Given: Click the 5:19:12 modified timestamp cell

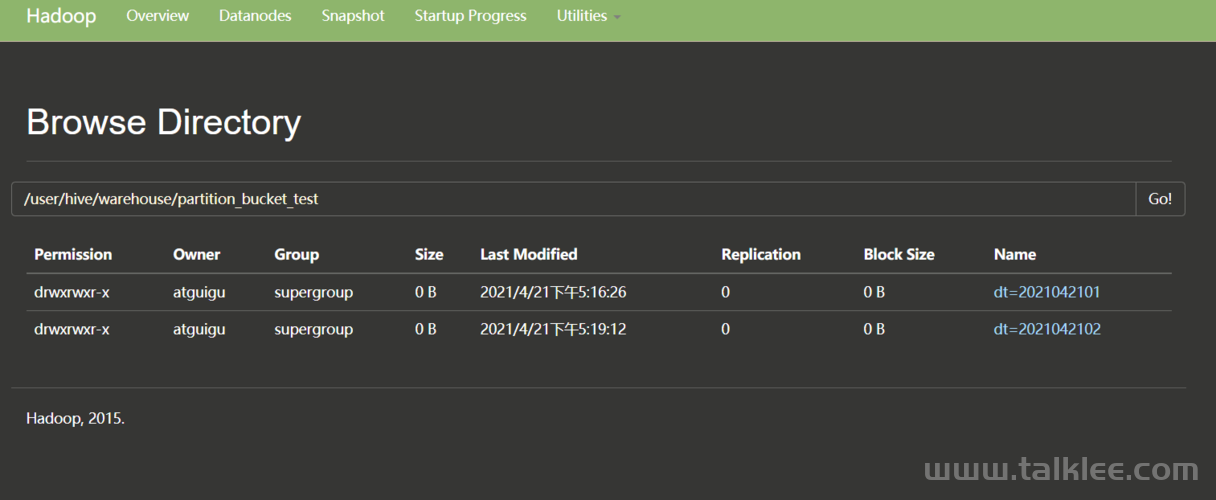Looking at the screenshot, I should (553, 329).
